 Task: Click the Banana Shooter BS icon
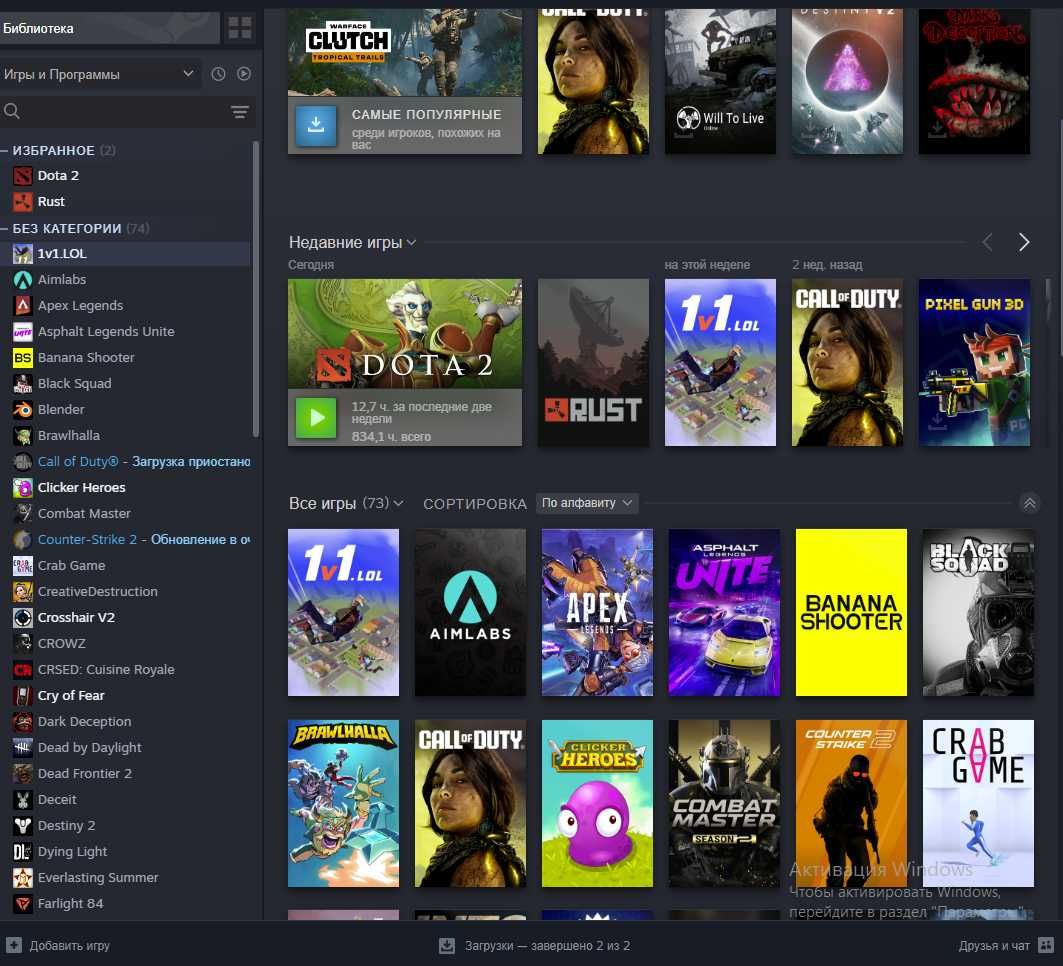pos(22,357)
